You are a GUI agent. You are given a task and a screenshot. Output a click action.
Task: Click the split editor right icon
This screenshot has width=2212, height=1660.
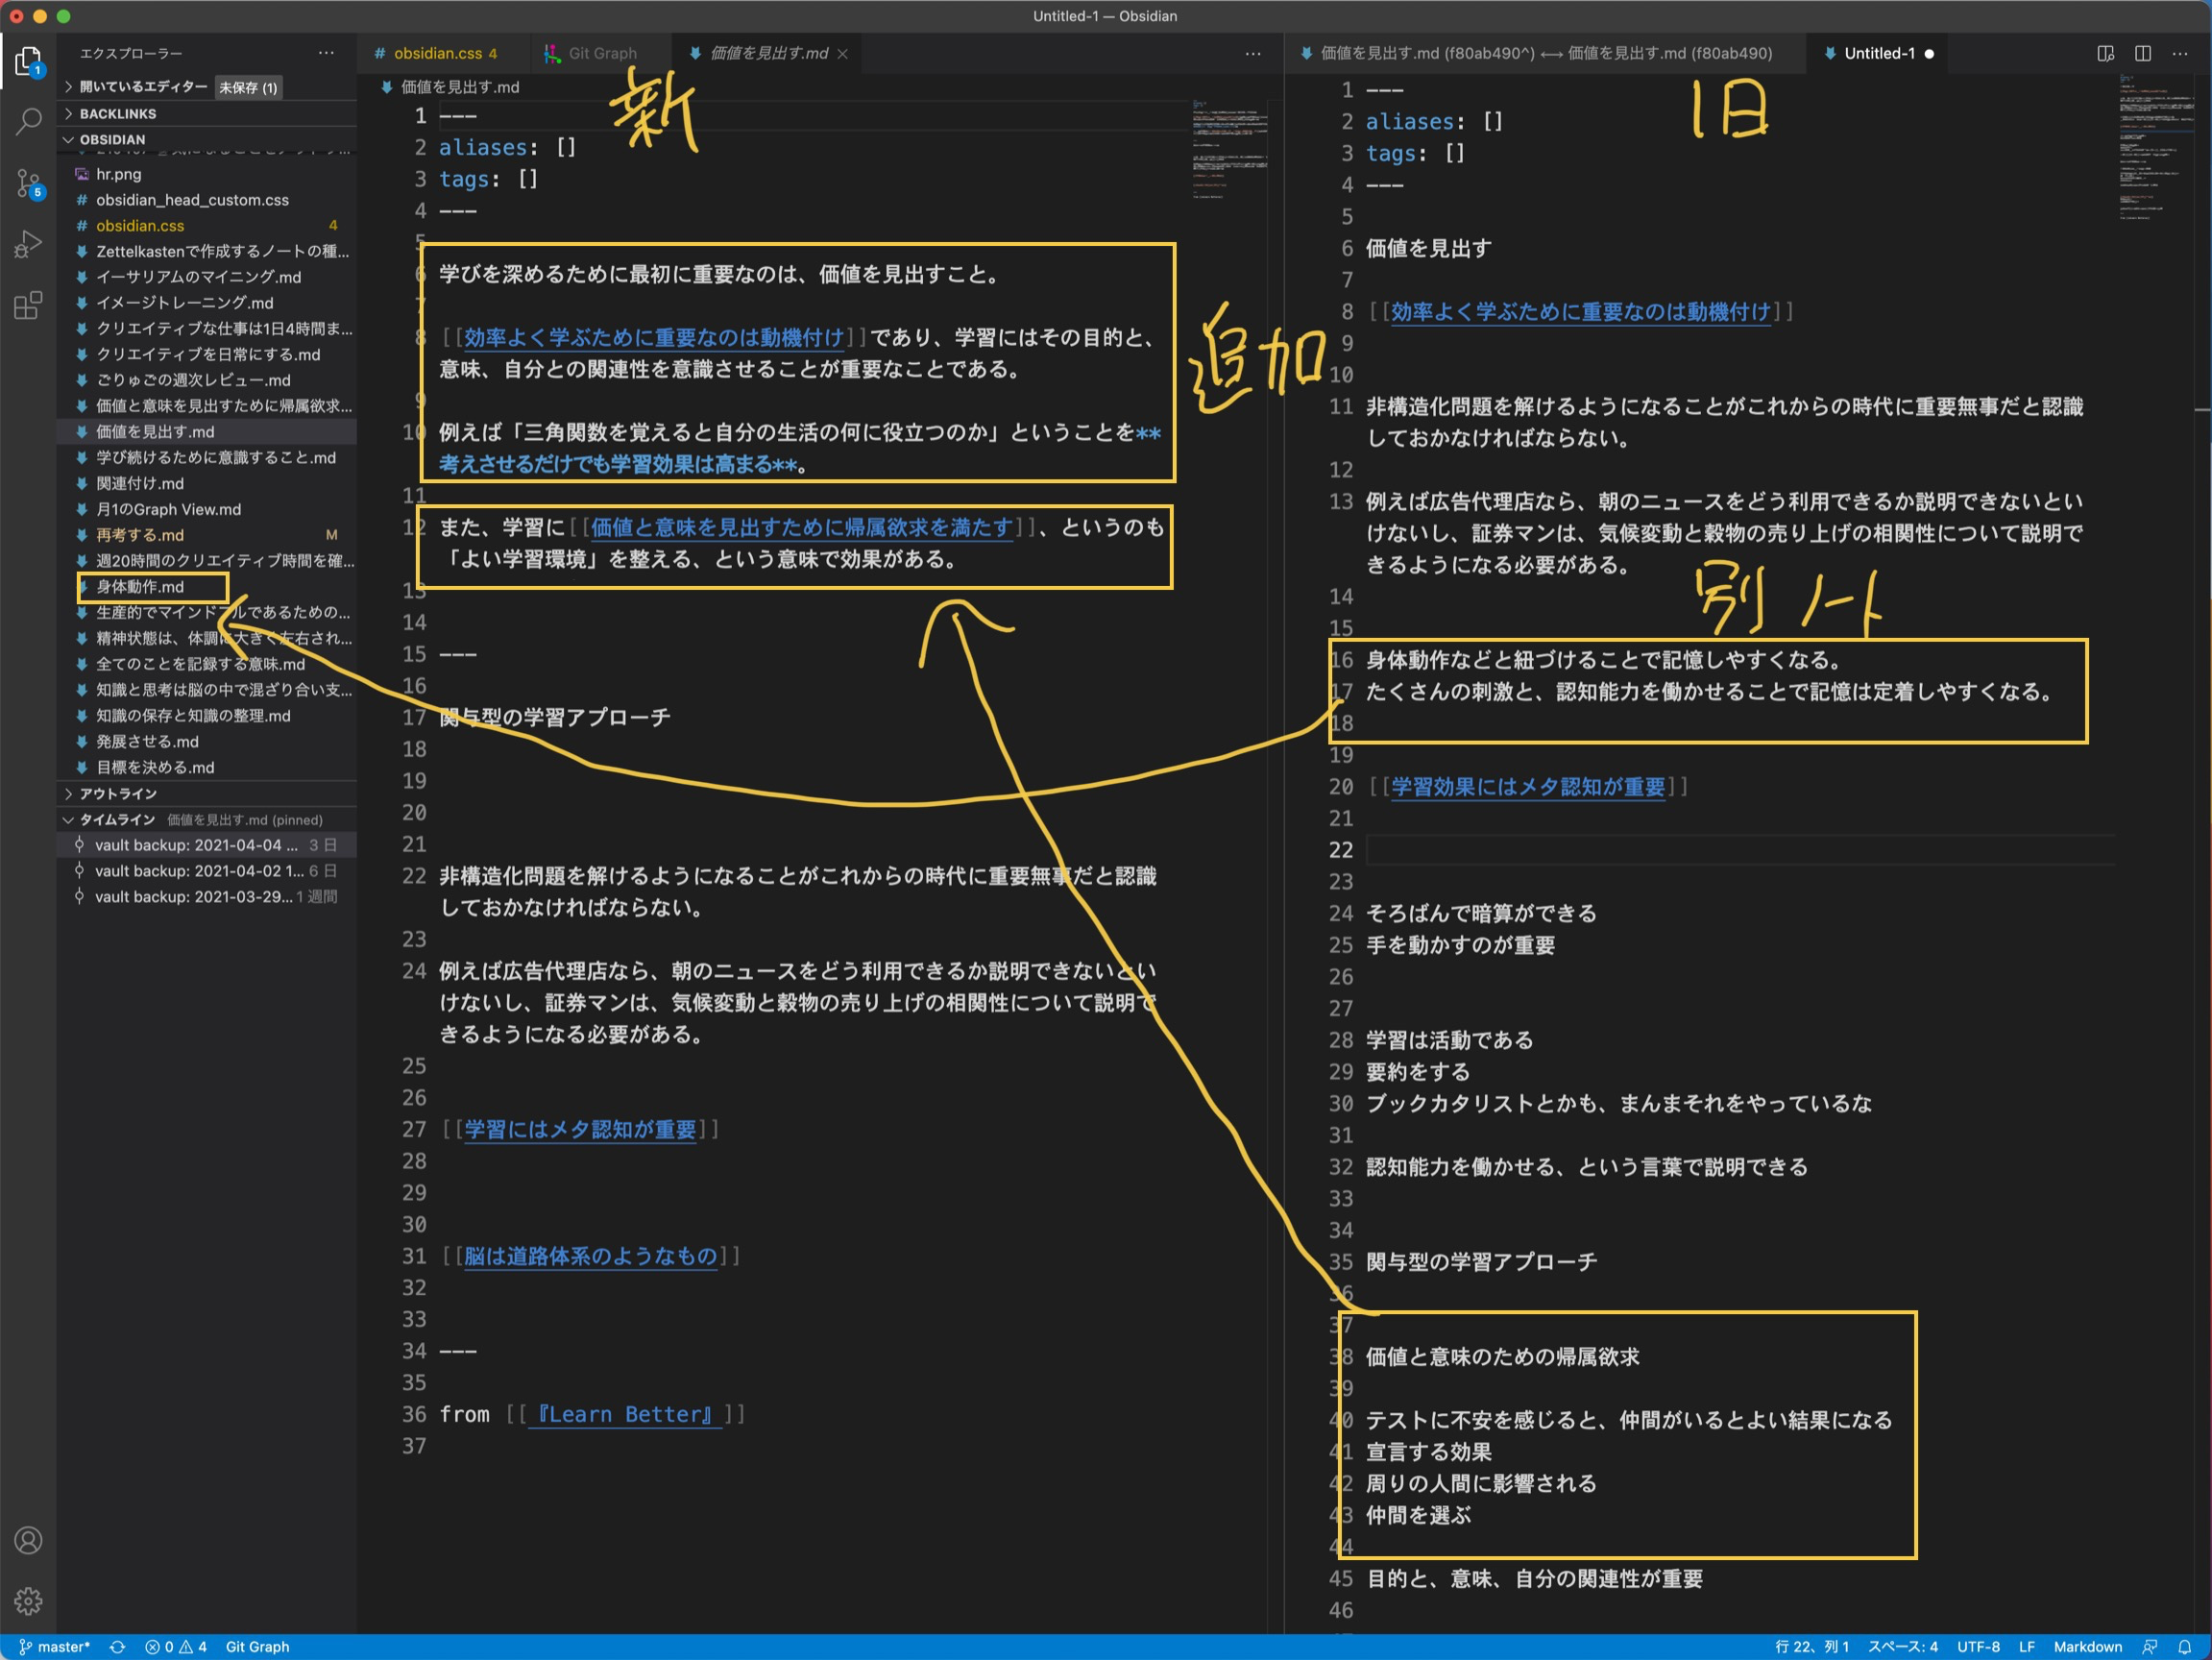[x=2142, y=54]
